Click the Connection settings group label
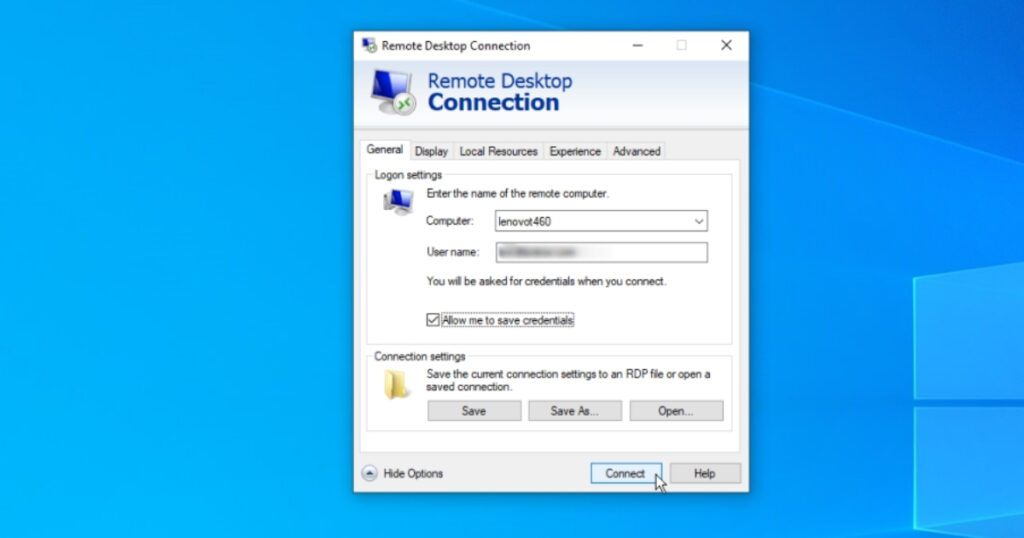Image resolution: width=1024 pixels, height=538 pixels. coord(420,356)
